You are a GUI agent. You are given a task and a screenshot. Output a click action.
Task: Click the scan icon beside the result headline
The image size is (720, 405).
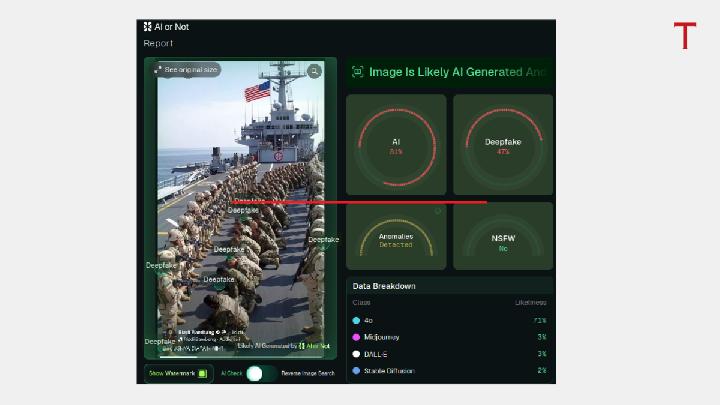(357, 72)
